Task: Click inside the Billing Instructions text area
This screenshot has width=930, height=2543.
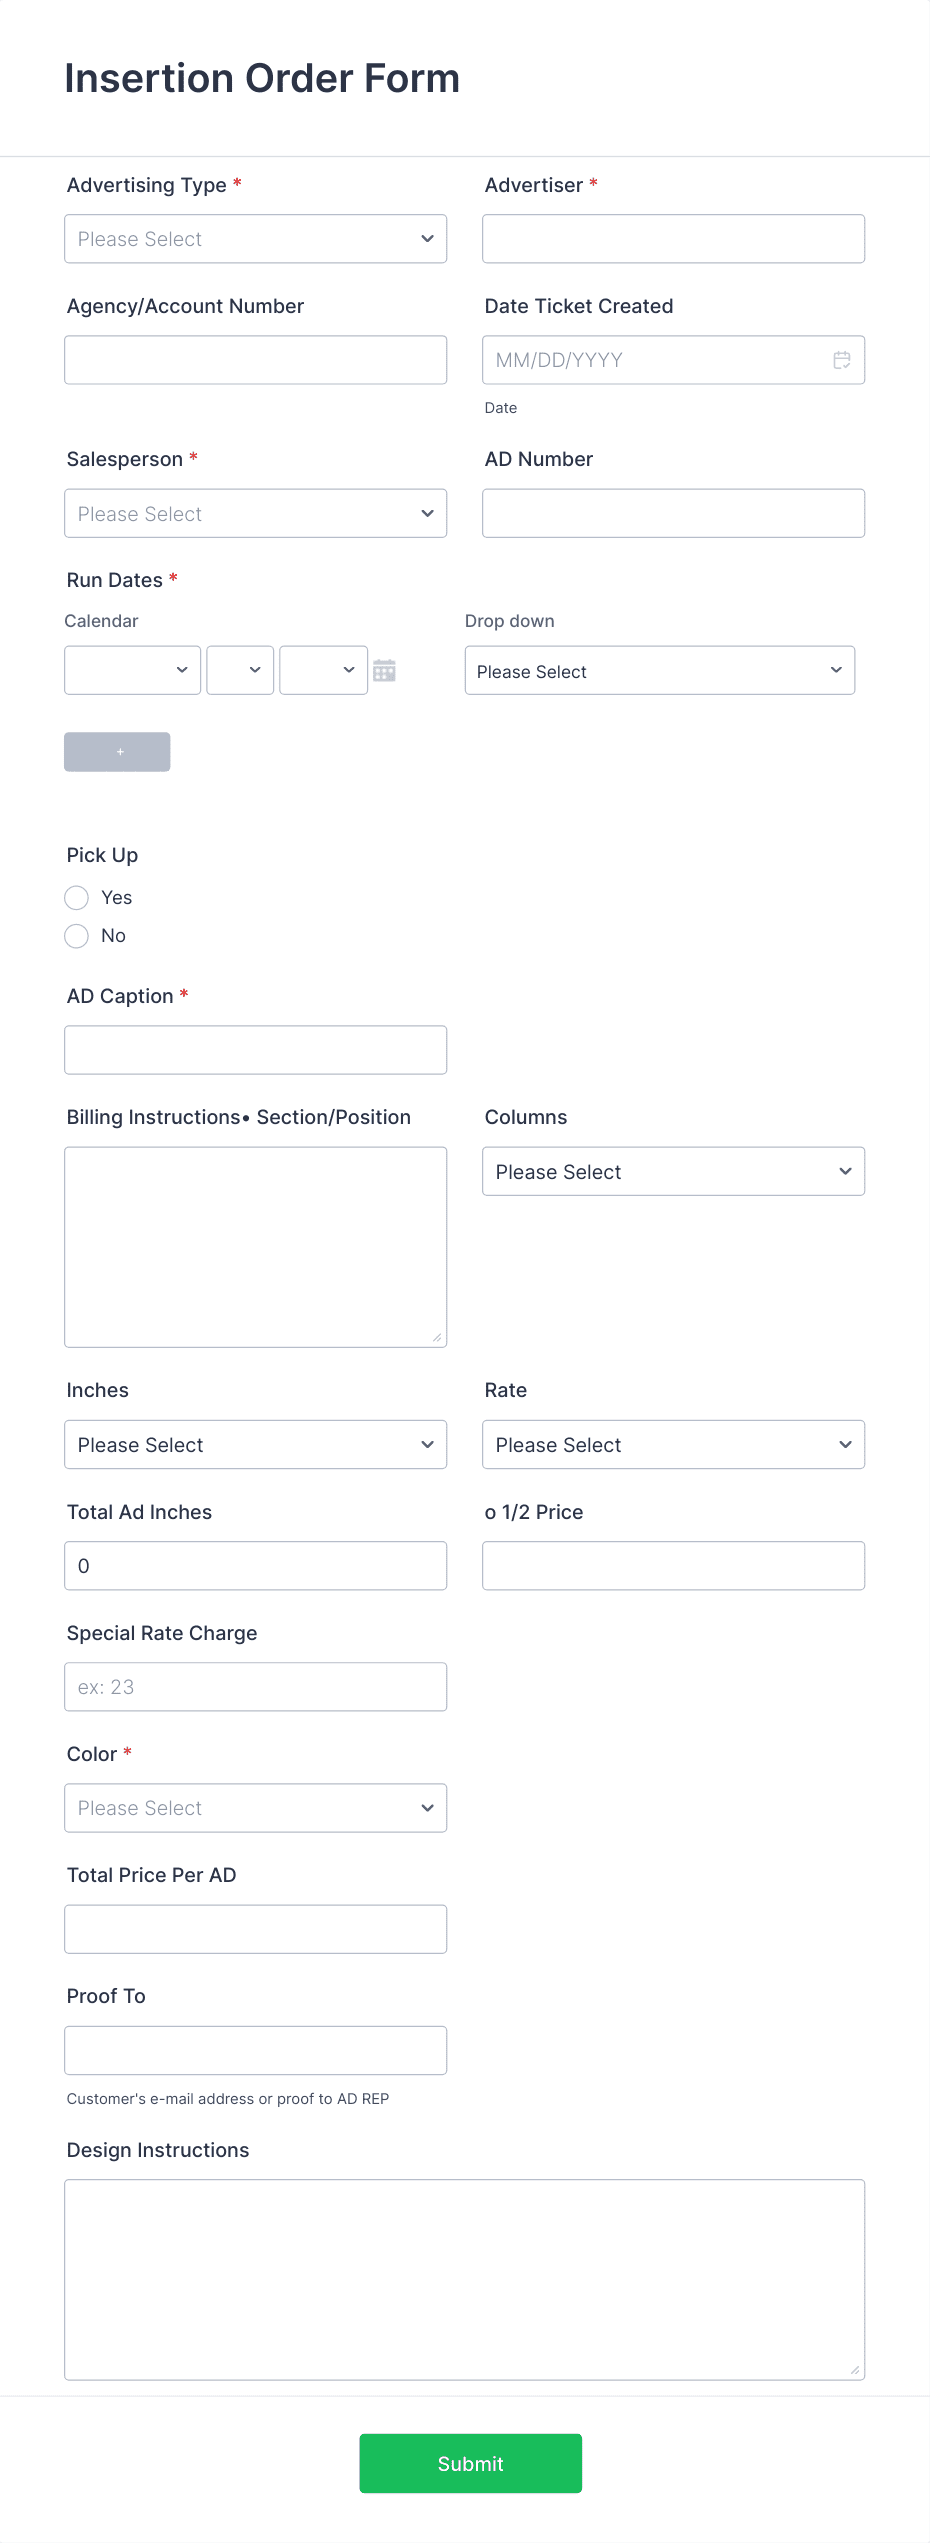Action: tap(255, 1245)
